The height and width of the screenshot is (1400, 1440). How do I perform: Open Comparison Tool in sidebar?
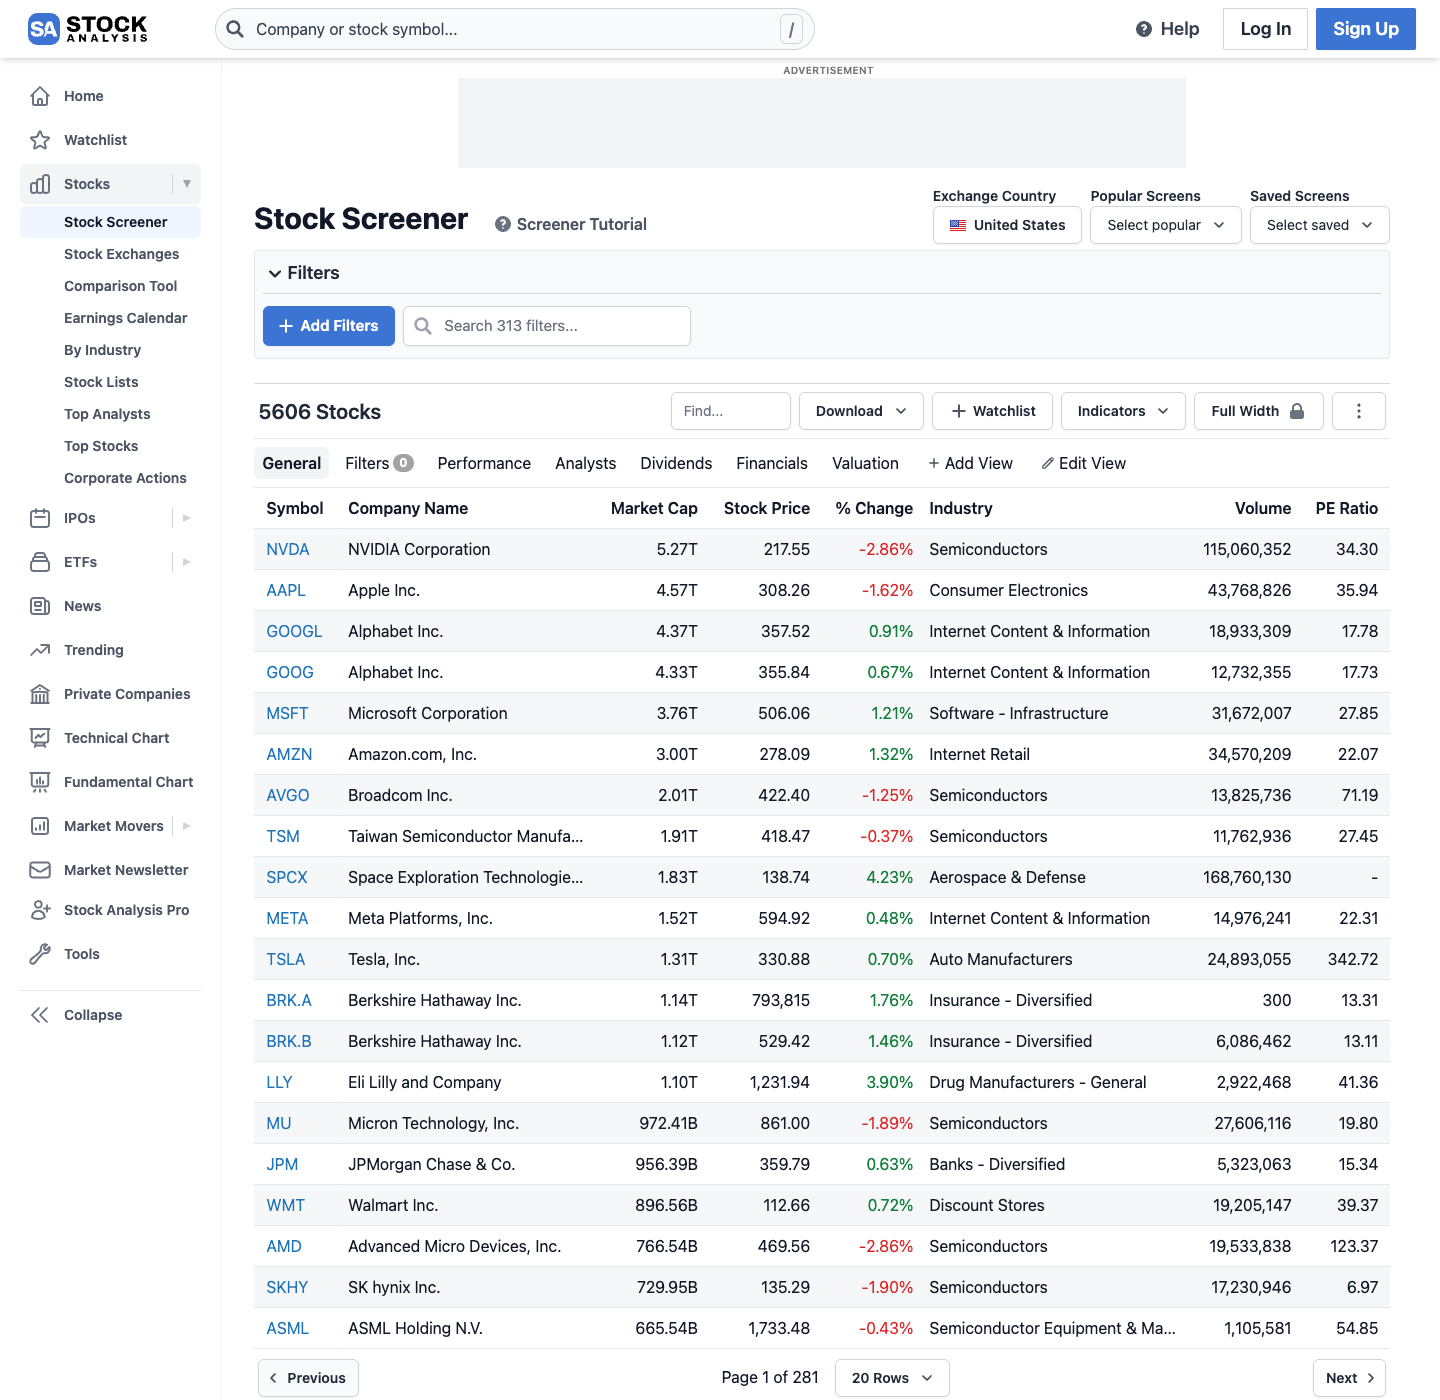pyautogui.click(x=121, y=286)
